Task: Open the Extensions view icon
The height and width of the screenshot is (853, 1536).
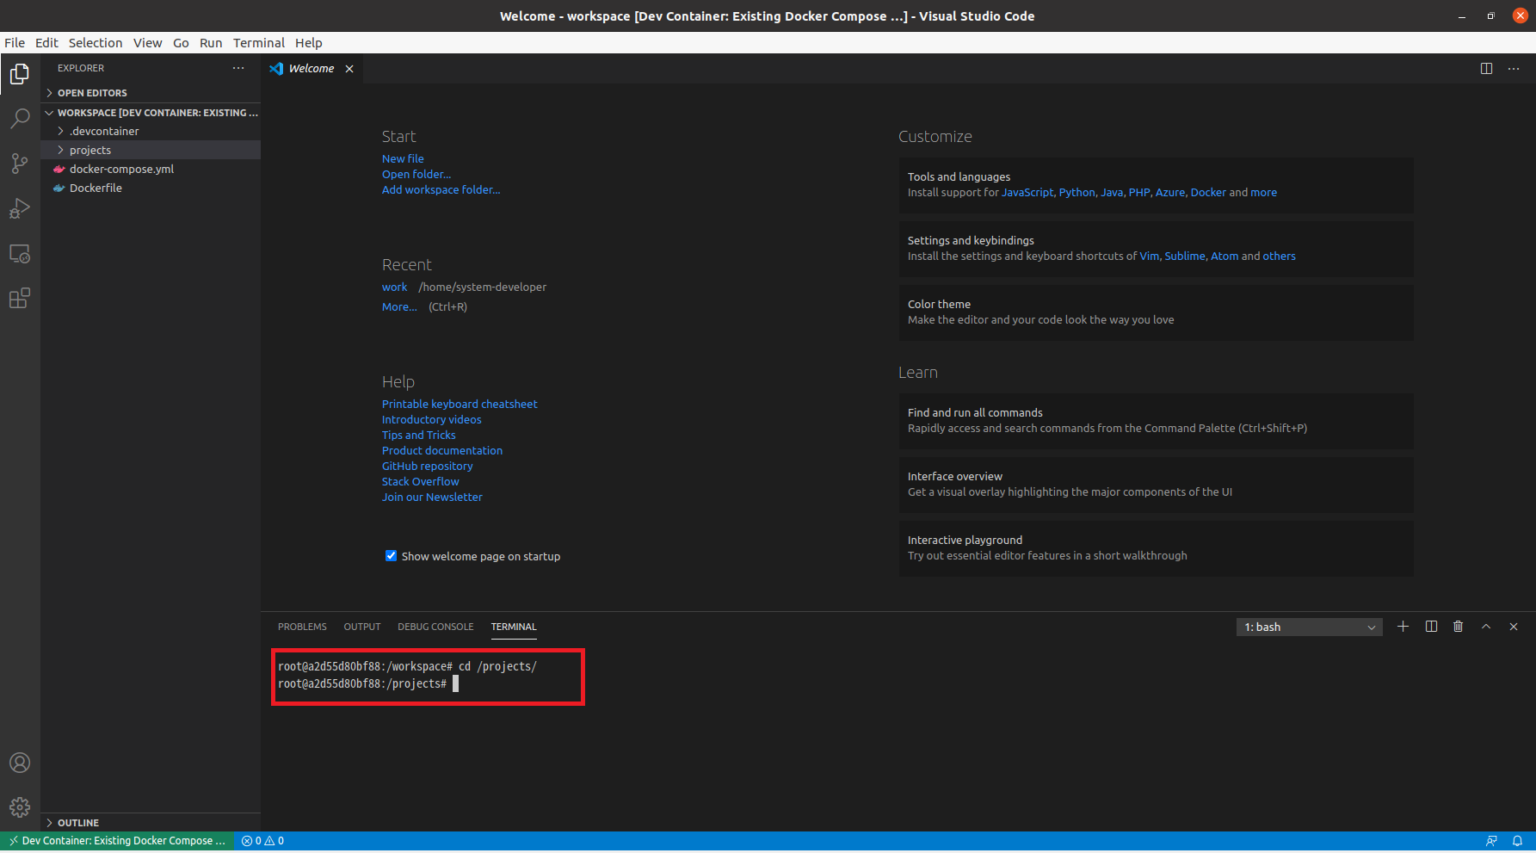Action: tap(20, 297)
